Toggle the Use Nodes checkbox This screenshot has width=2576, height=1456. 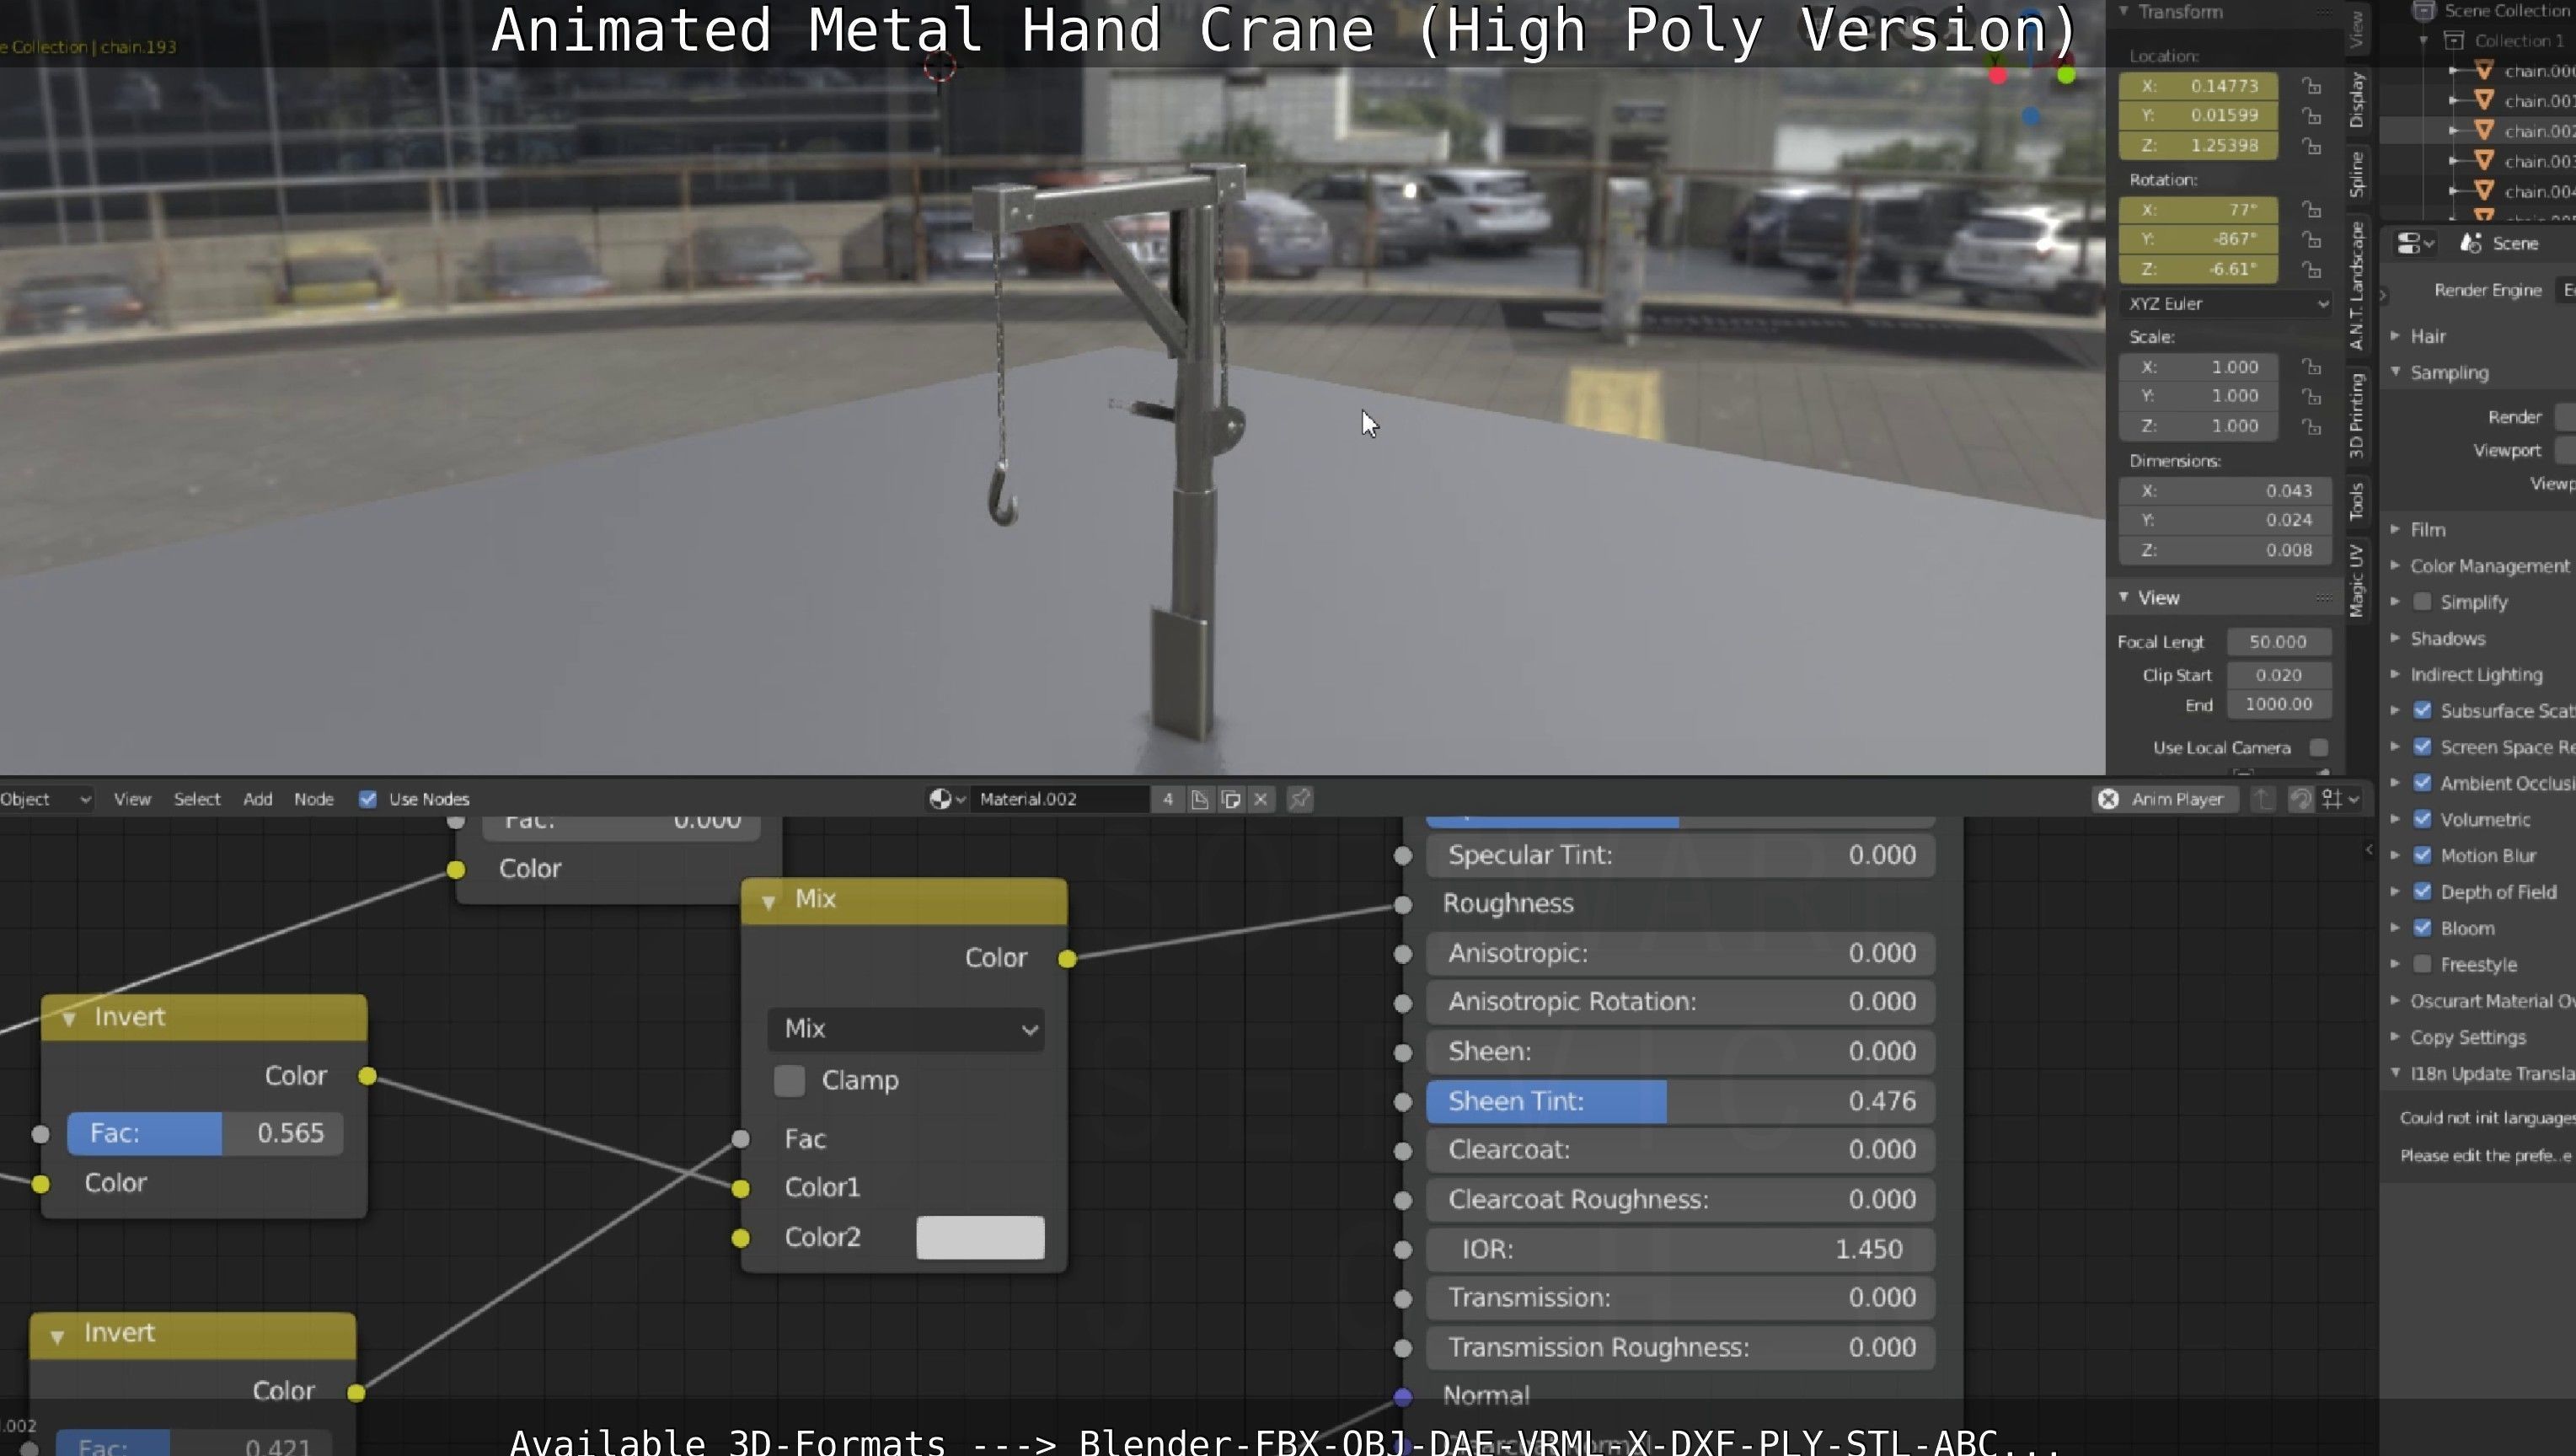point(368,799)
